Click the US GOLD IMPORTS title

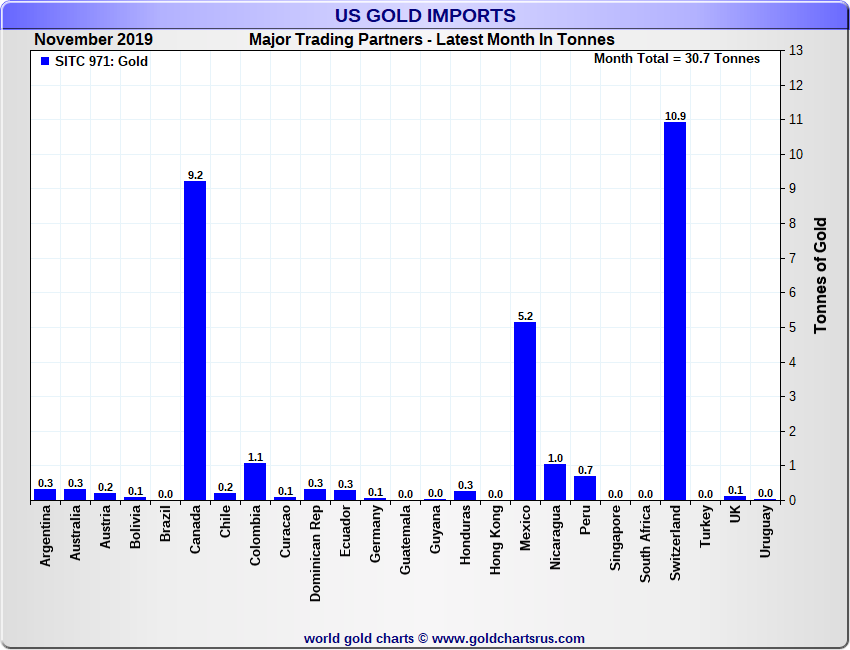426,16
